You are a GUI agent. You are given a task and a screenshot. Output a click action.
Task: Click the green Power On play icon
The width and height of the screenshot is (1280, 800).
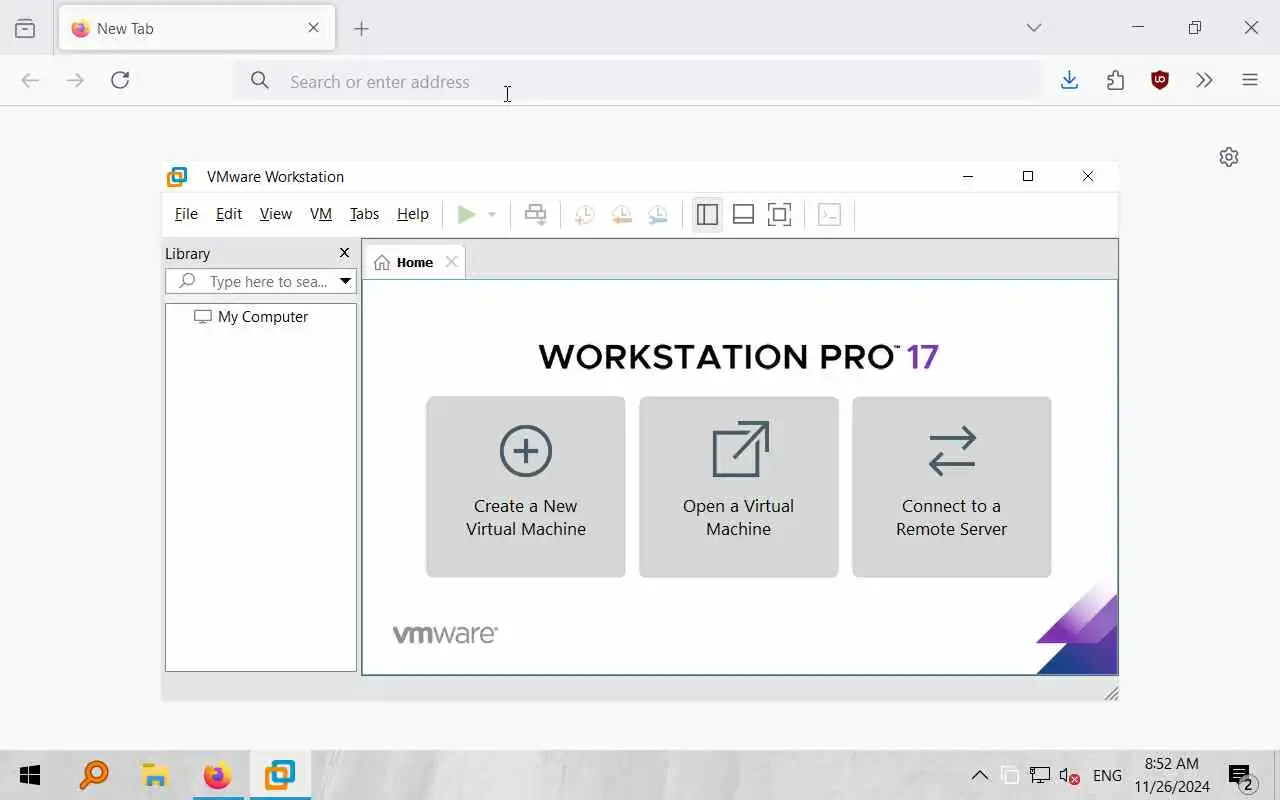click(466, 214)
